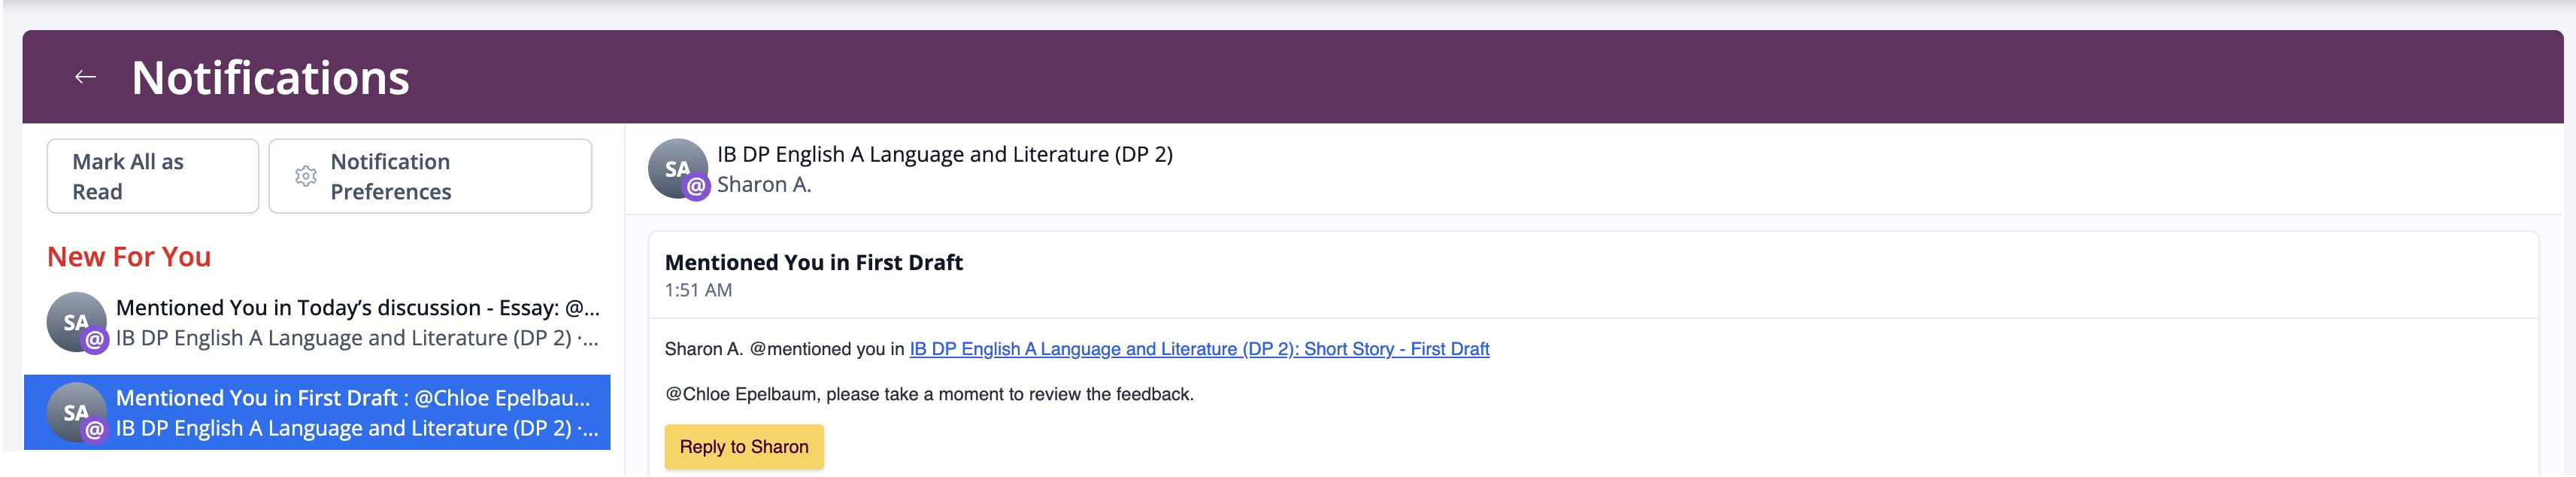The height and width of the screenshot is (477, 2576).
Task: Click the Mentioned You in First Draft heading
Action: 814,262
